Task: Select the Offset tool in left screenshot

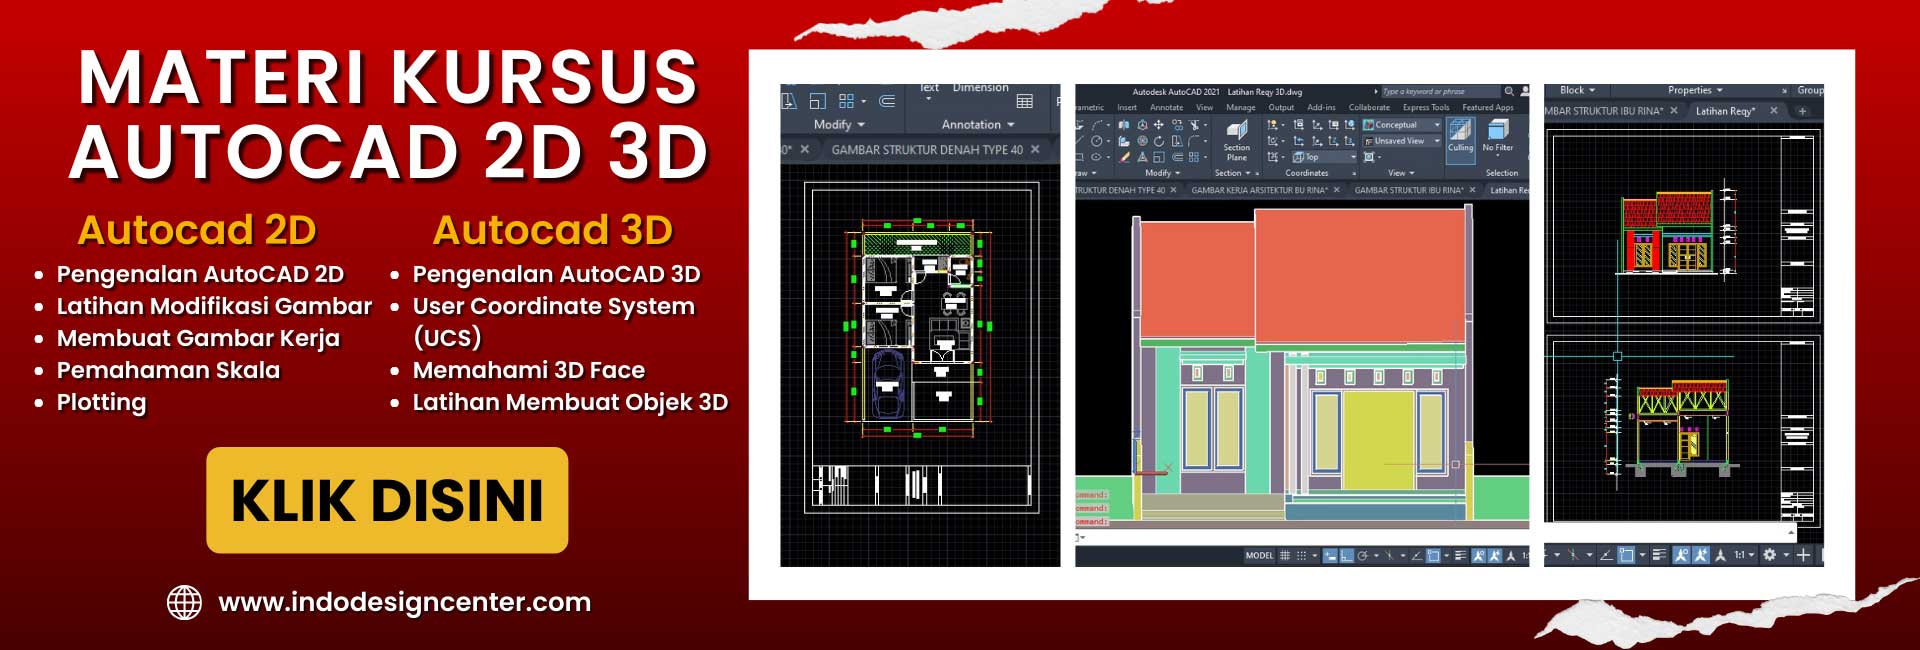Action: (x=887, y=101)
